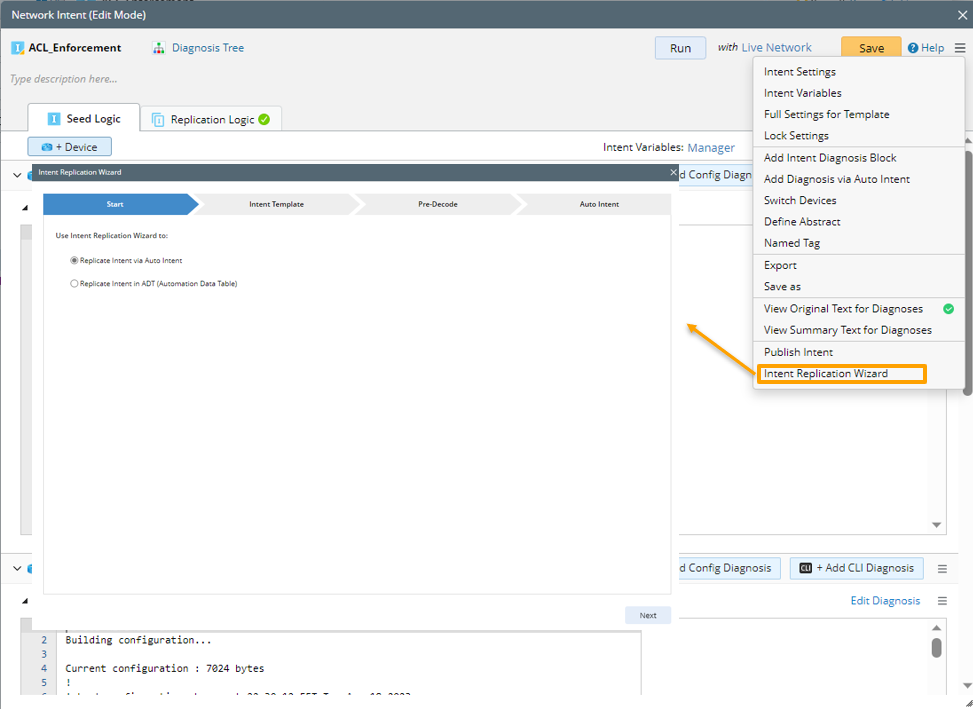Click the green check on Replication Logic
Viewport: 973px width, 709px height.
point(264,119)
